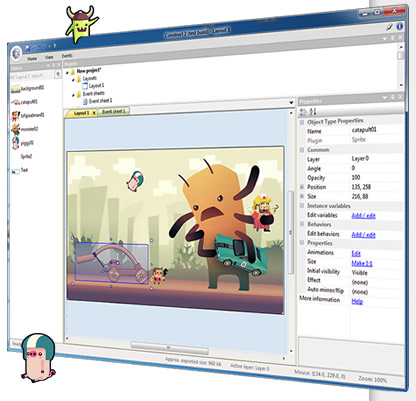Click the Zoom: 100% status bar entry
Image resolution: width=416 pixels, height=401 pixels.
coord(372,379)
